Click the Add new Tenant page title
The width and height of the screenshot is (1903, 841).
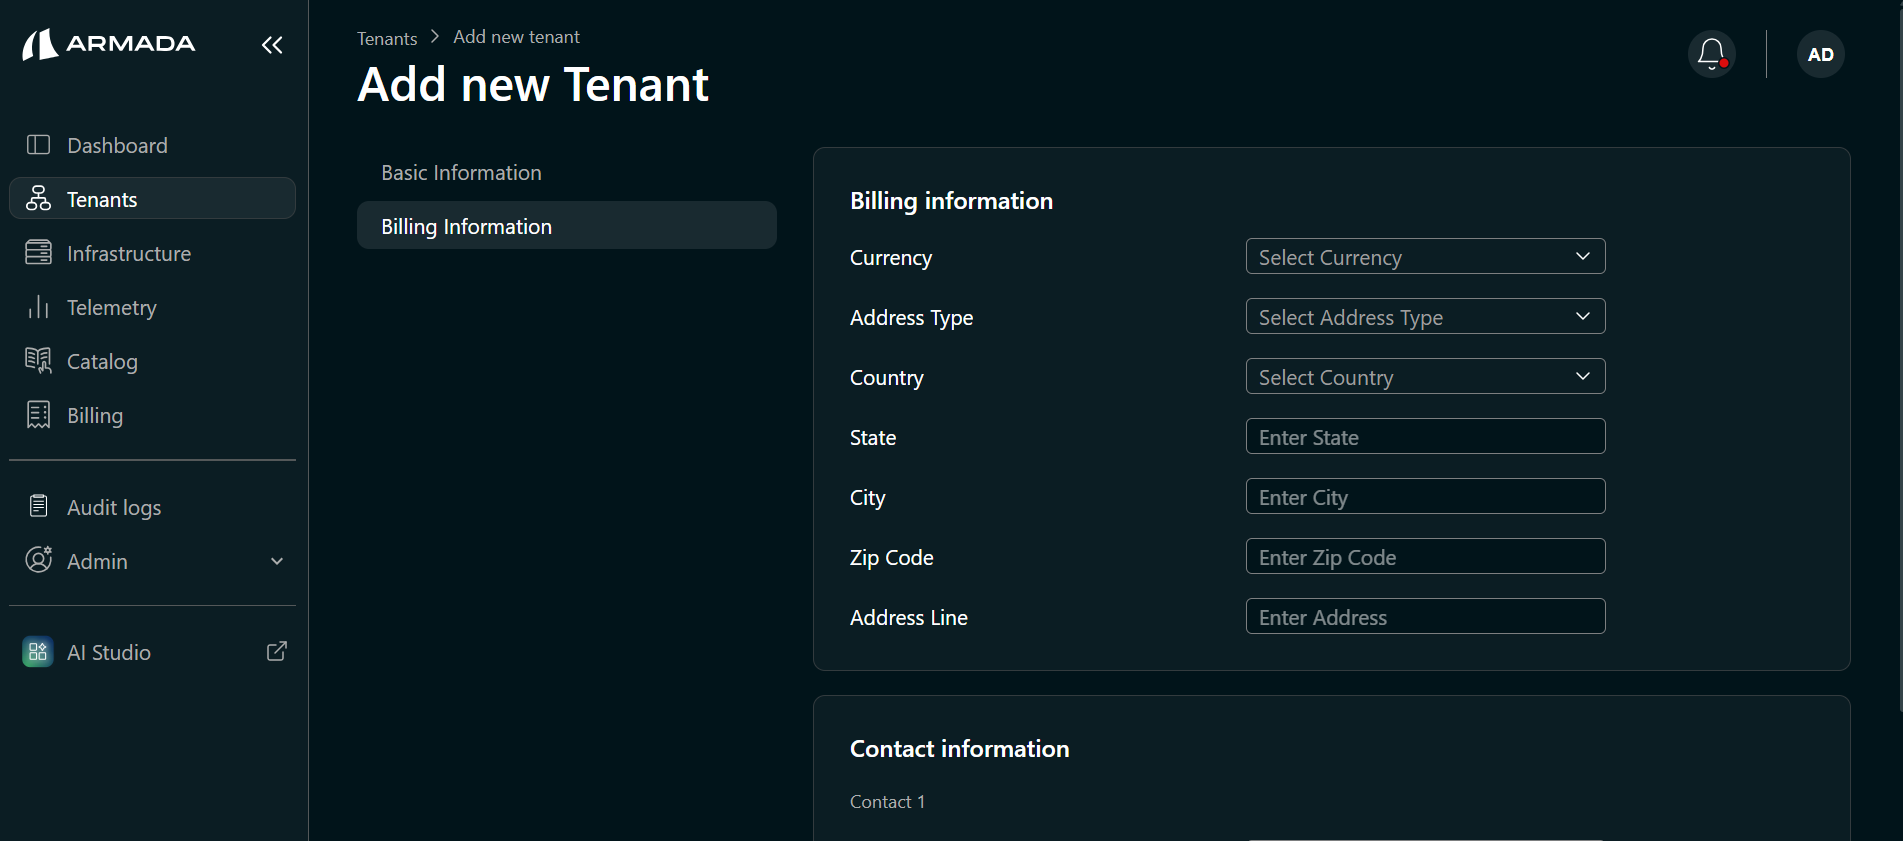pos(533,84)
